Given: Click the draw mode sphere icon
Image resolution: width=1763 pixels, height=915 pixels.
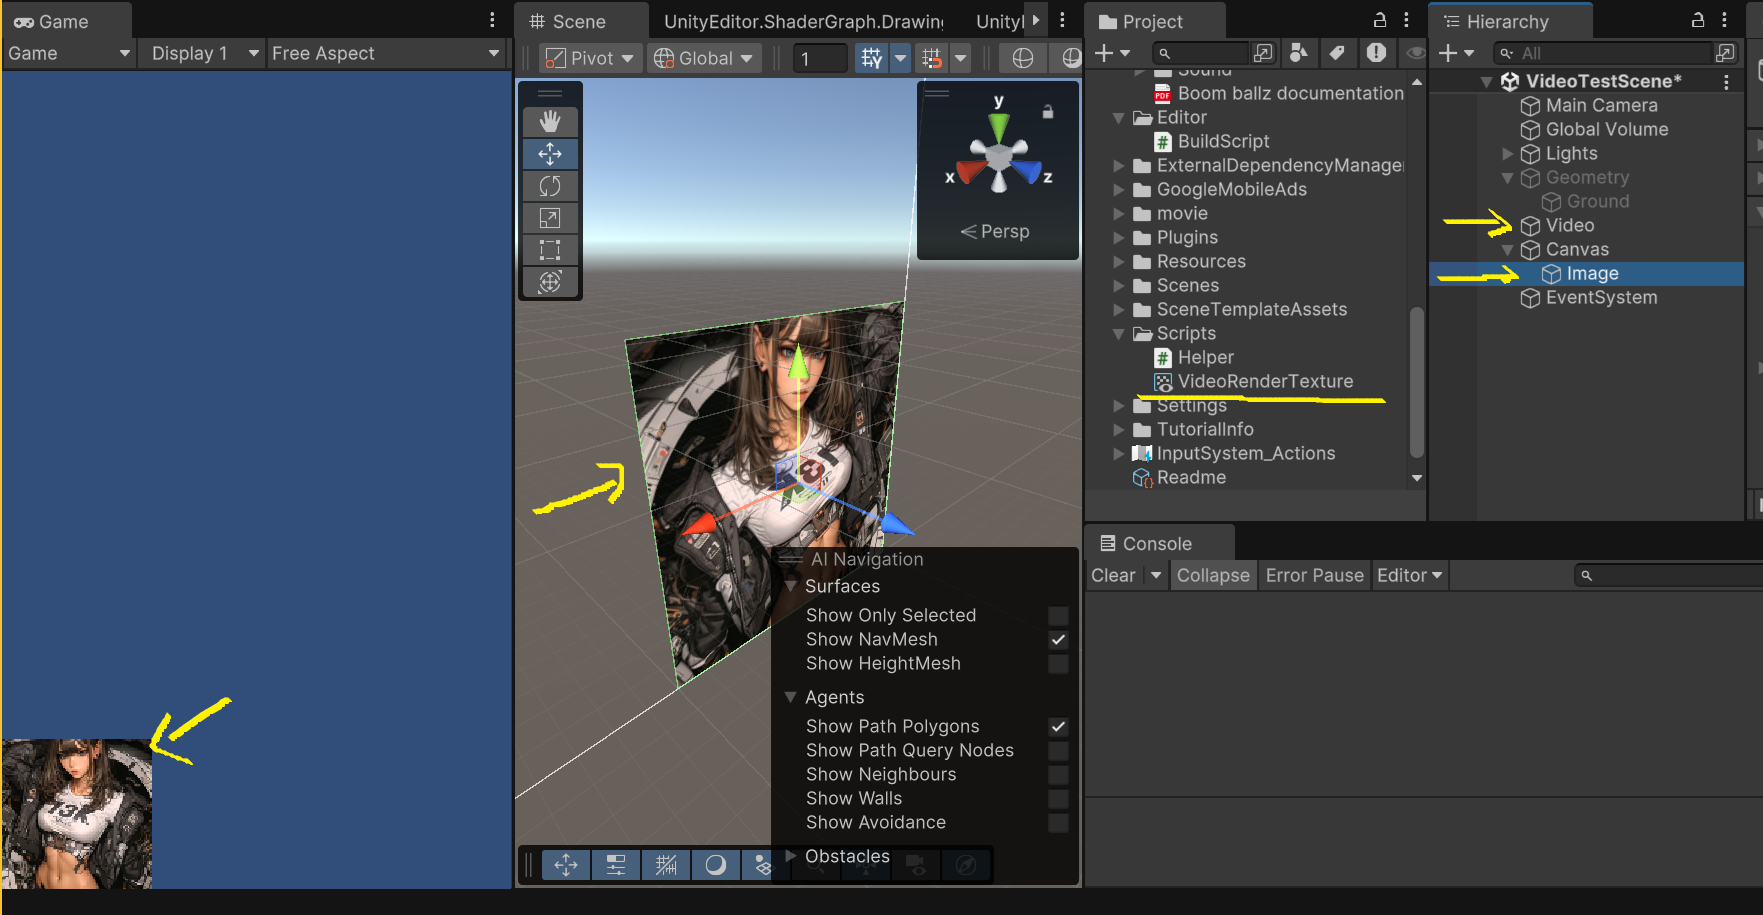Looking at the screenshot, I should [1022, 58].
